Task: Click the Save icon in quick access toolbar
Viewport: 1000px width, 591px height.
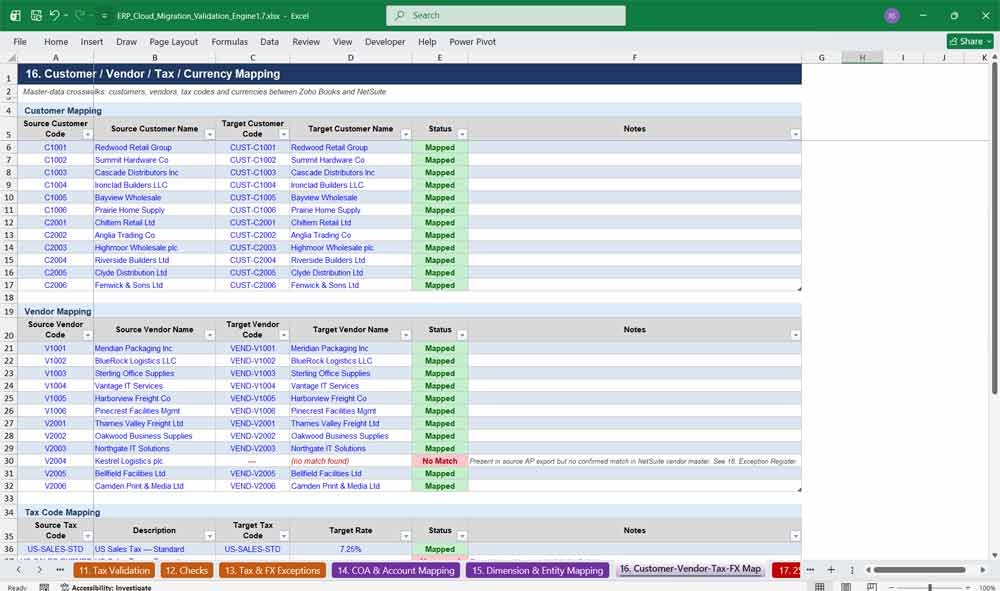Action: coord(36,15)
